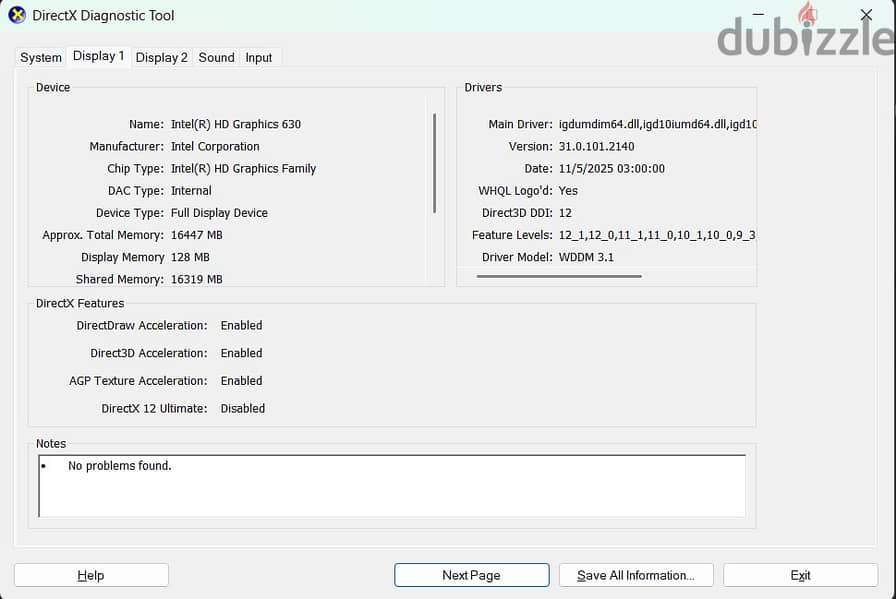Image resolution: width=896 pixels, height=599 pixels.
Task: Click the display memory value 128 MB
Action: (x=190, y=257)
